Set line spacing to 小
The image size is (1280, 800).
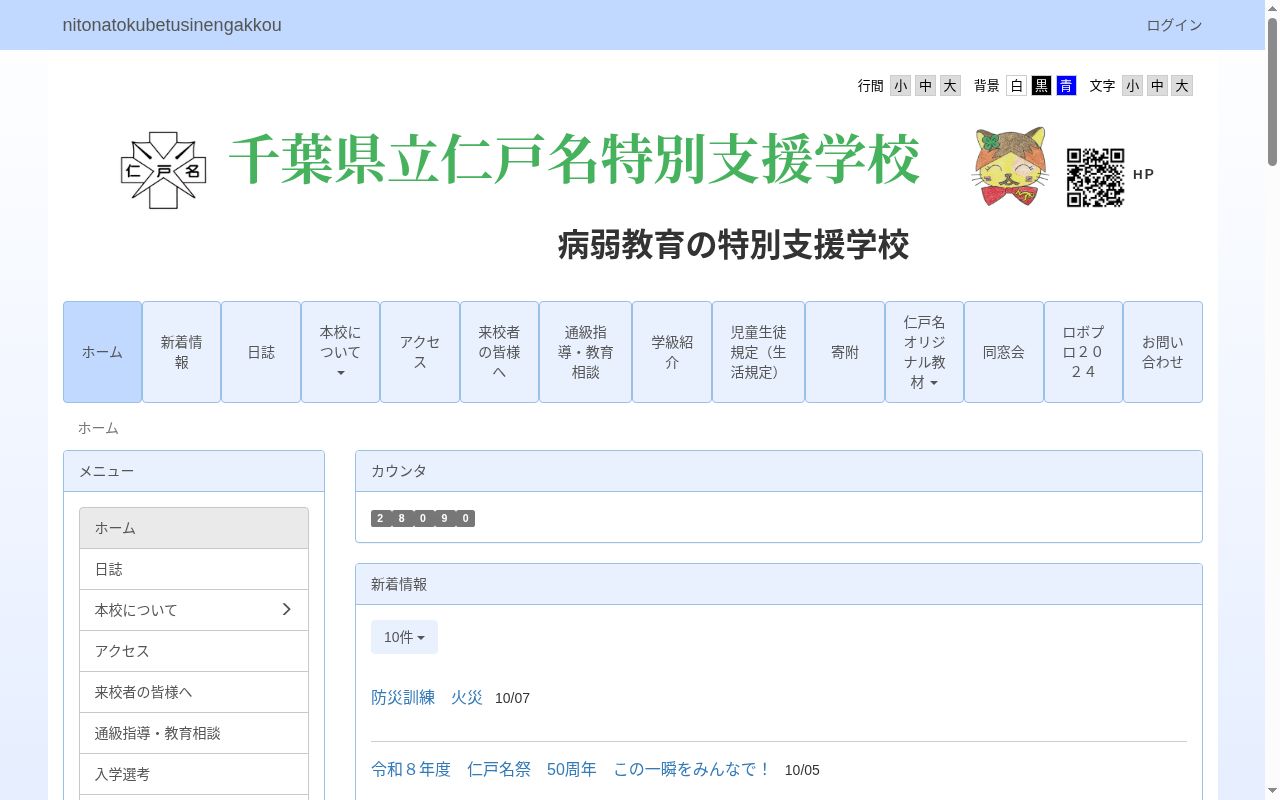coord(901,86)
